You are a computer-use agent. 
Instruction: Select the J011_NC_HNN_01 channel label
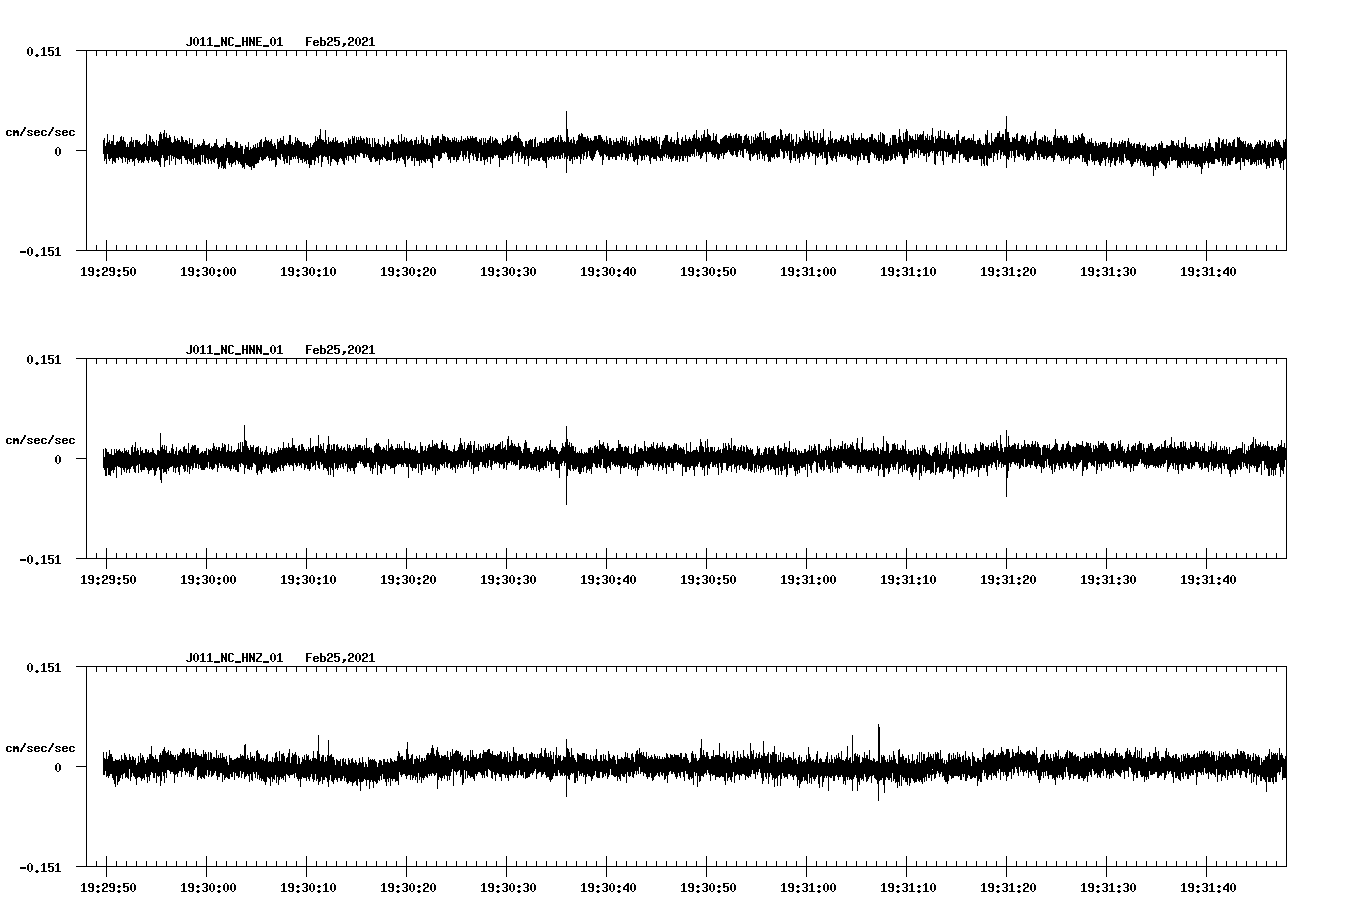tap(234, 349)
